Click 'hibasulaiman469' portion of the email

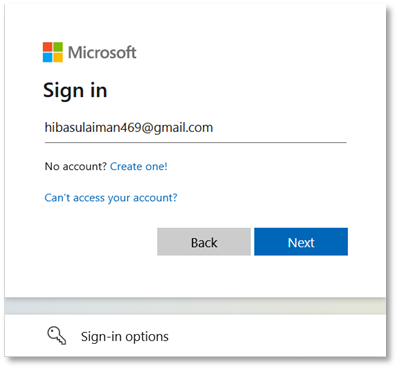click(93, 128)
